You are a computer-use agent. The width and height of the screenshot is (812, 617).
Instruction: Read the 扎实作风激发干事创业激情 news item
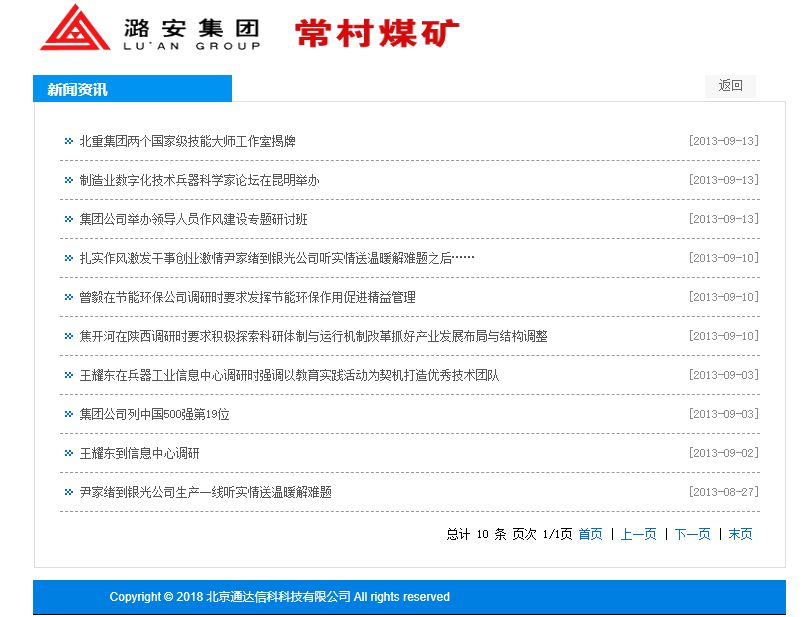(x=276, y=258)
